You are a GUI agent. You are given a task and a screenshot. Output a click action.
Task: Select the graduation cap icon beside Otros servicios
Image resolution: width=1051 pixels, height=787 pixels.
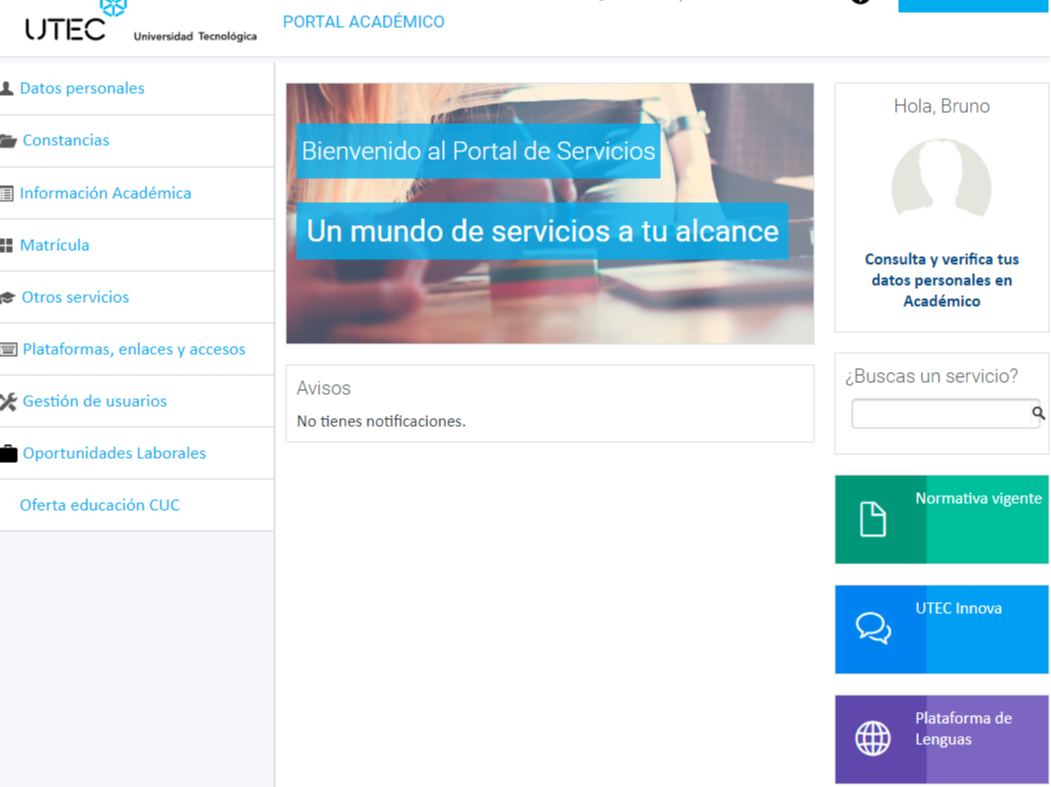(x=9, y=296)
